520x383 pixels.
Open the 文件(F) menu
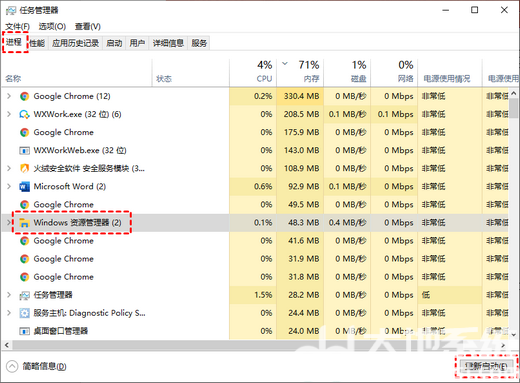[x=17, y=26]
